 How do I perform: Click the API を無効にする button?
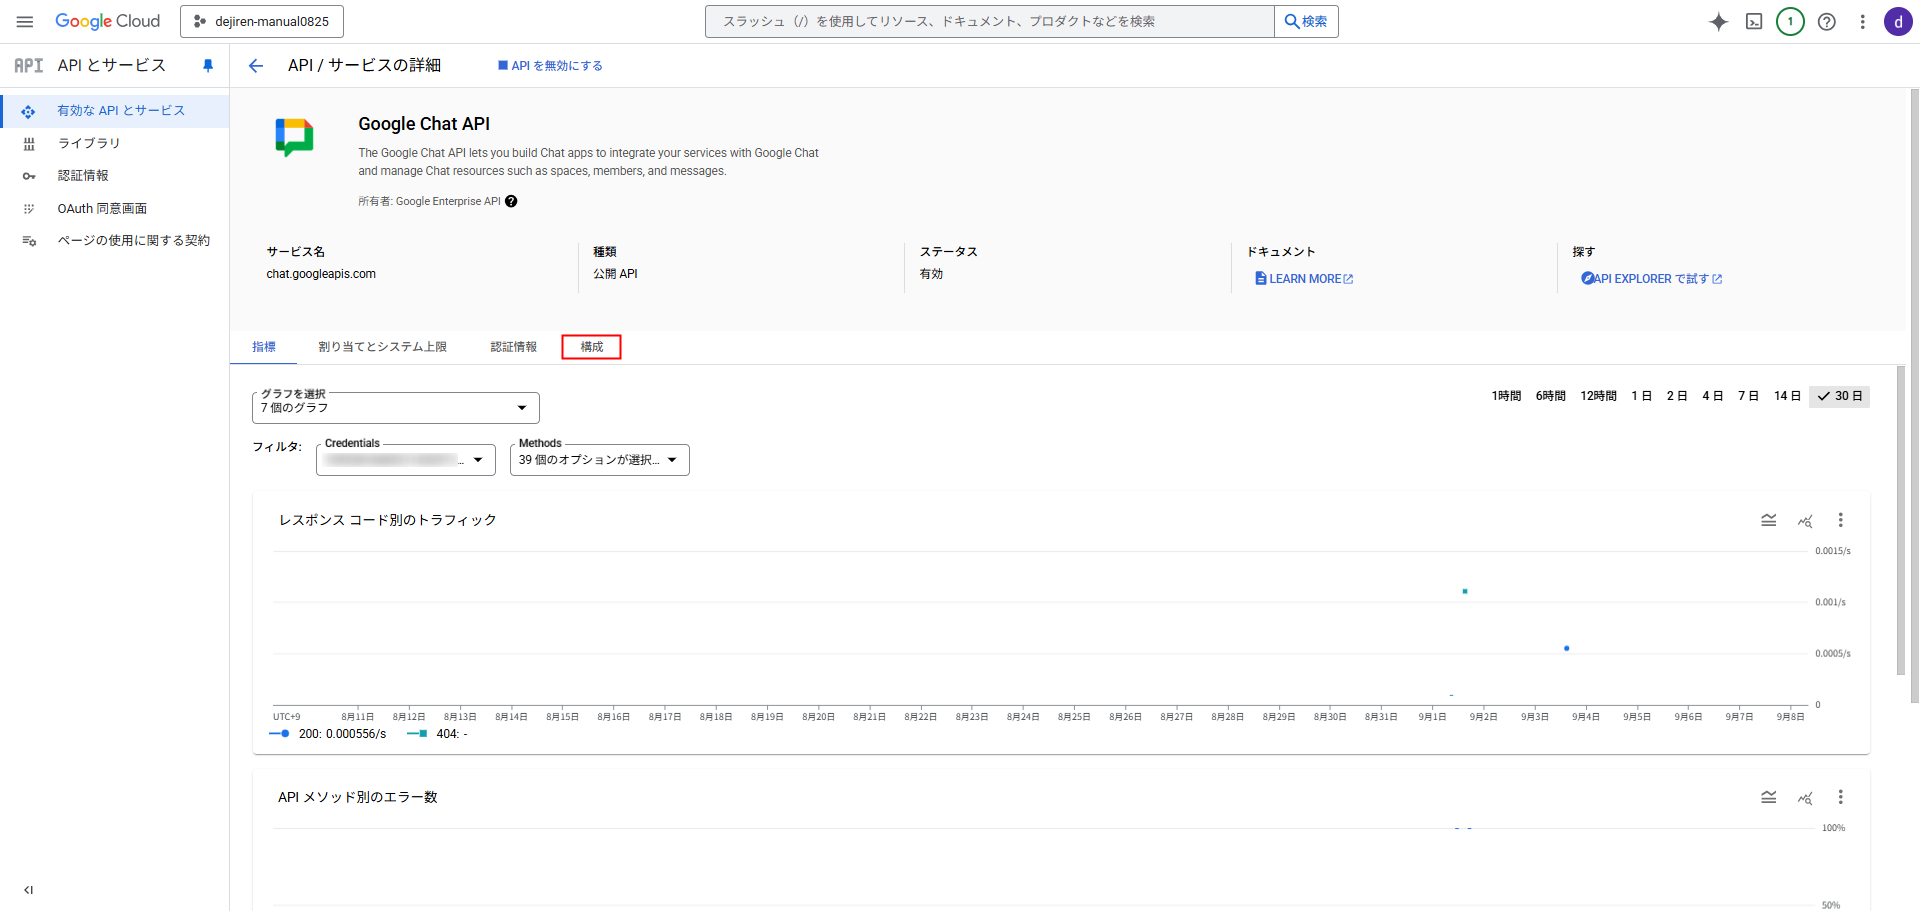[550, 66]
